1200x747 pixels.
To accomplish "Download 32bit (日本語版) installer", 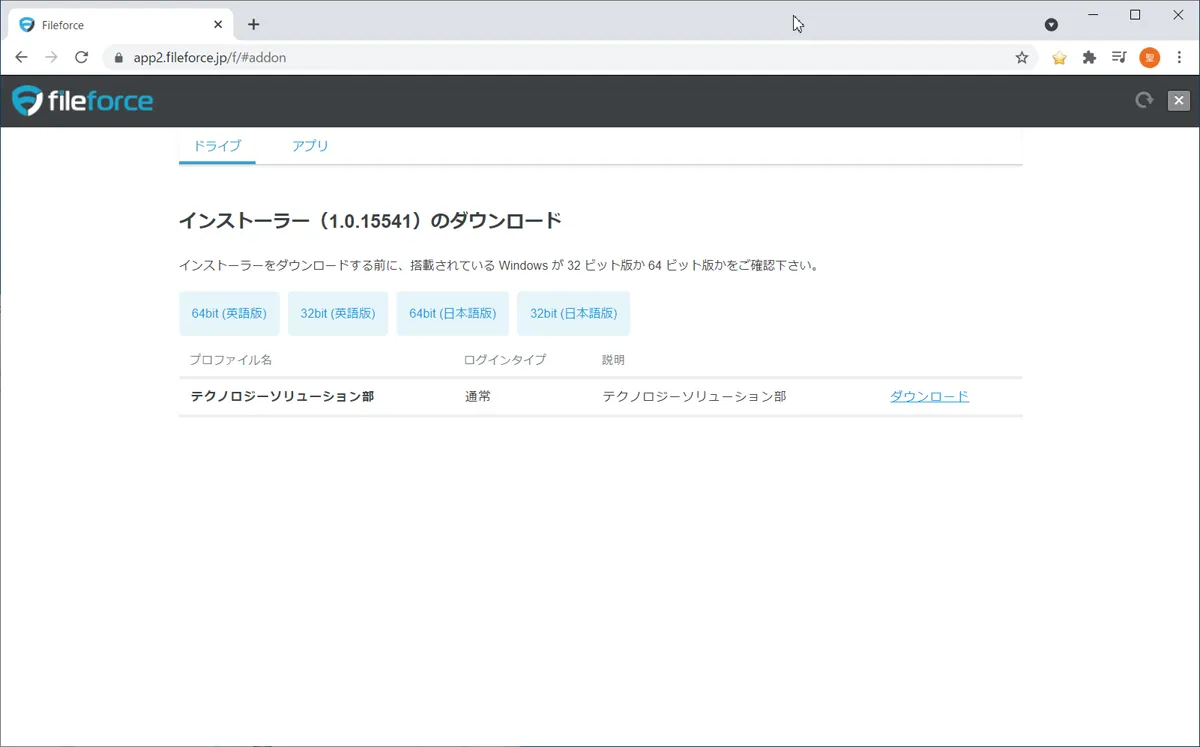I will 573,313.
